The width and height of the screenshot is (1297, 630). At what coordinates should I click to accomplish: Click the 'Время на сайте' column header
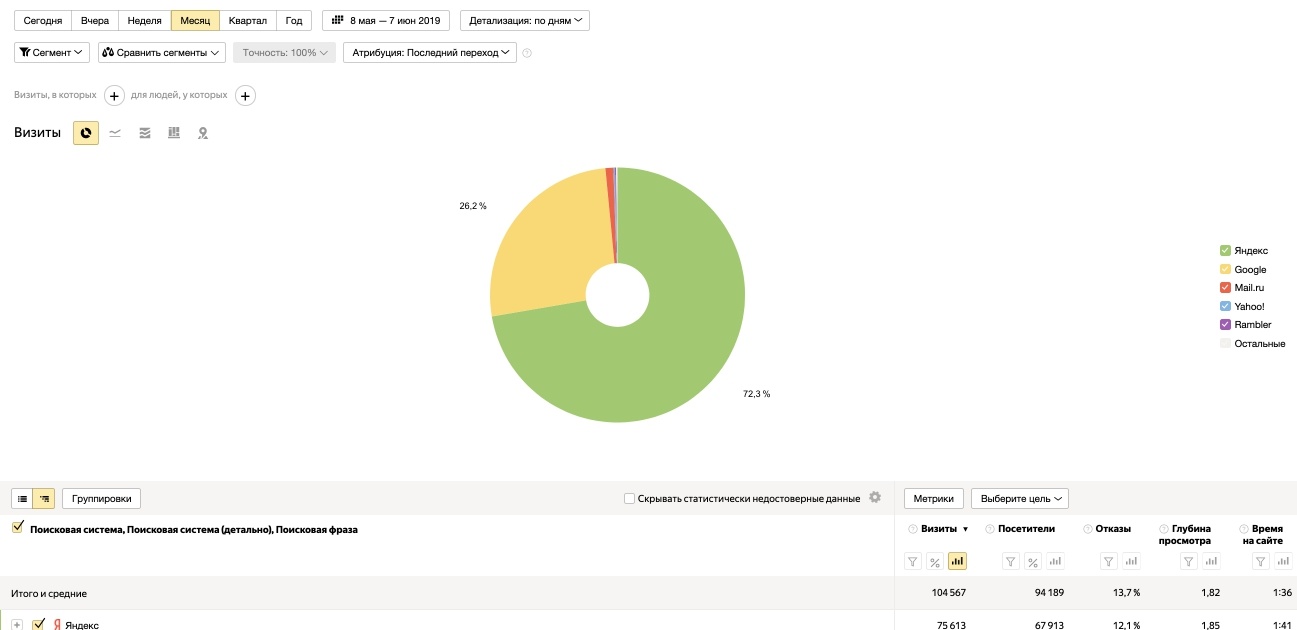[1263, 534]
